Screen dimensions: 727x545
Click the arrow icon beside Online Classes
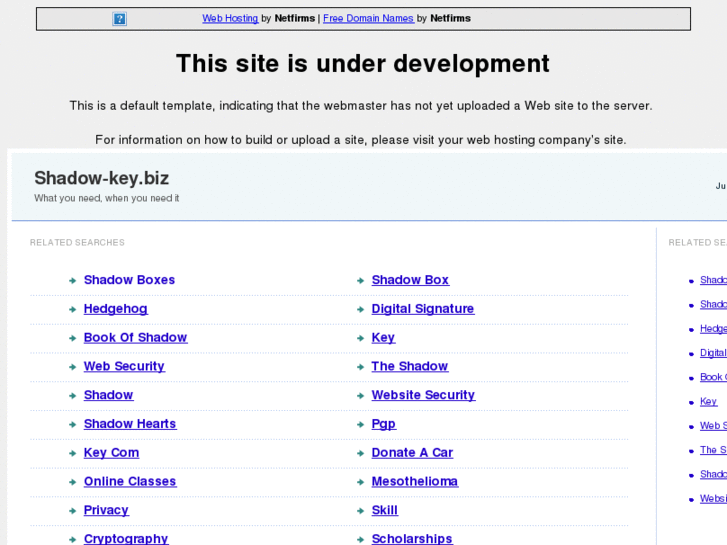click(x=72, y=481)
